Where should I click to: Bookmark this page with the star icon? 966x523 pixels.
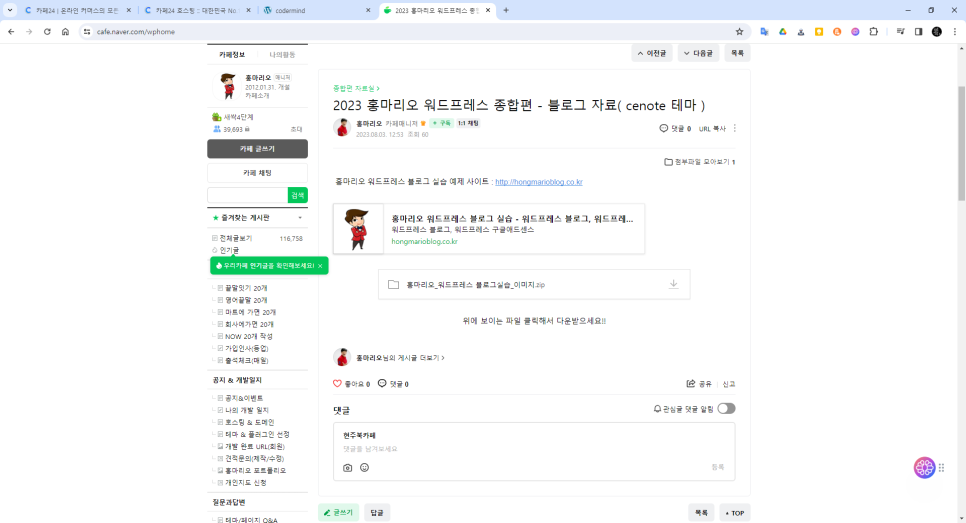739,32
